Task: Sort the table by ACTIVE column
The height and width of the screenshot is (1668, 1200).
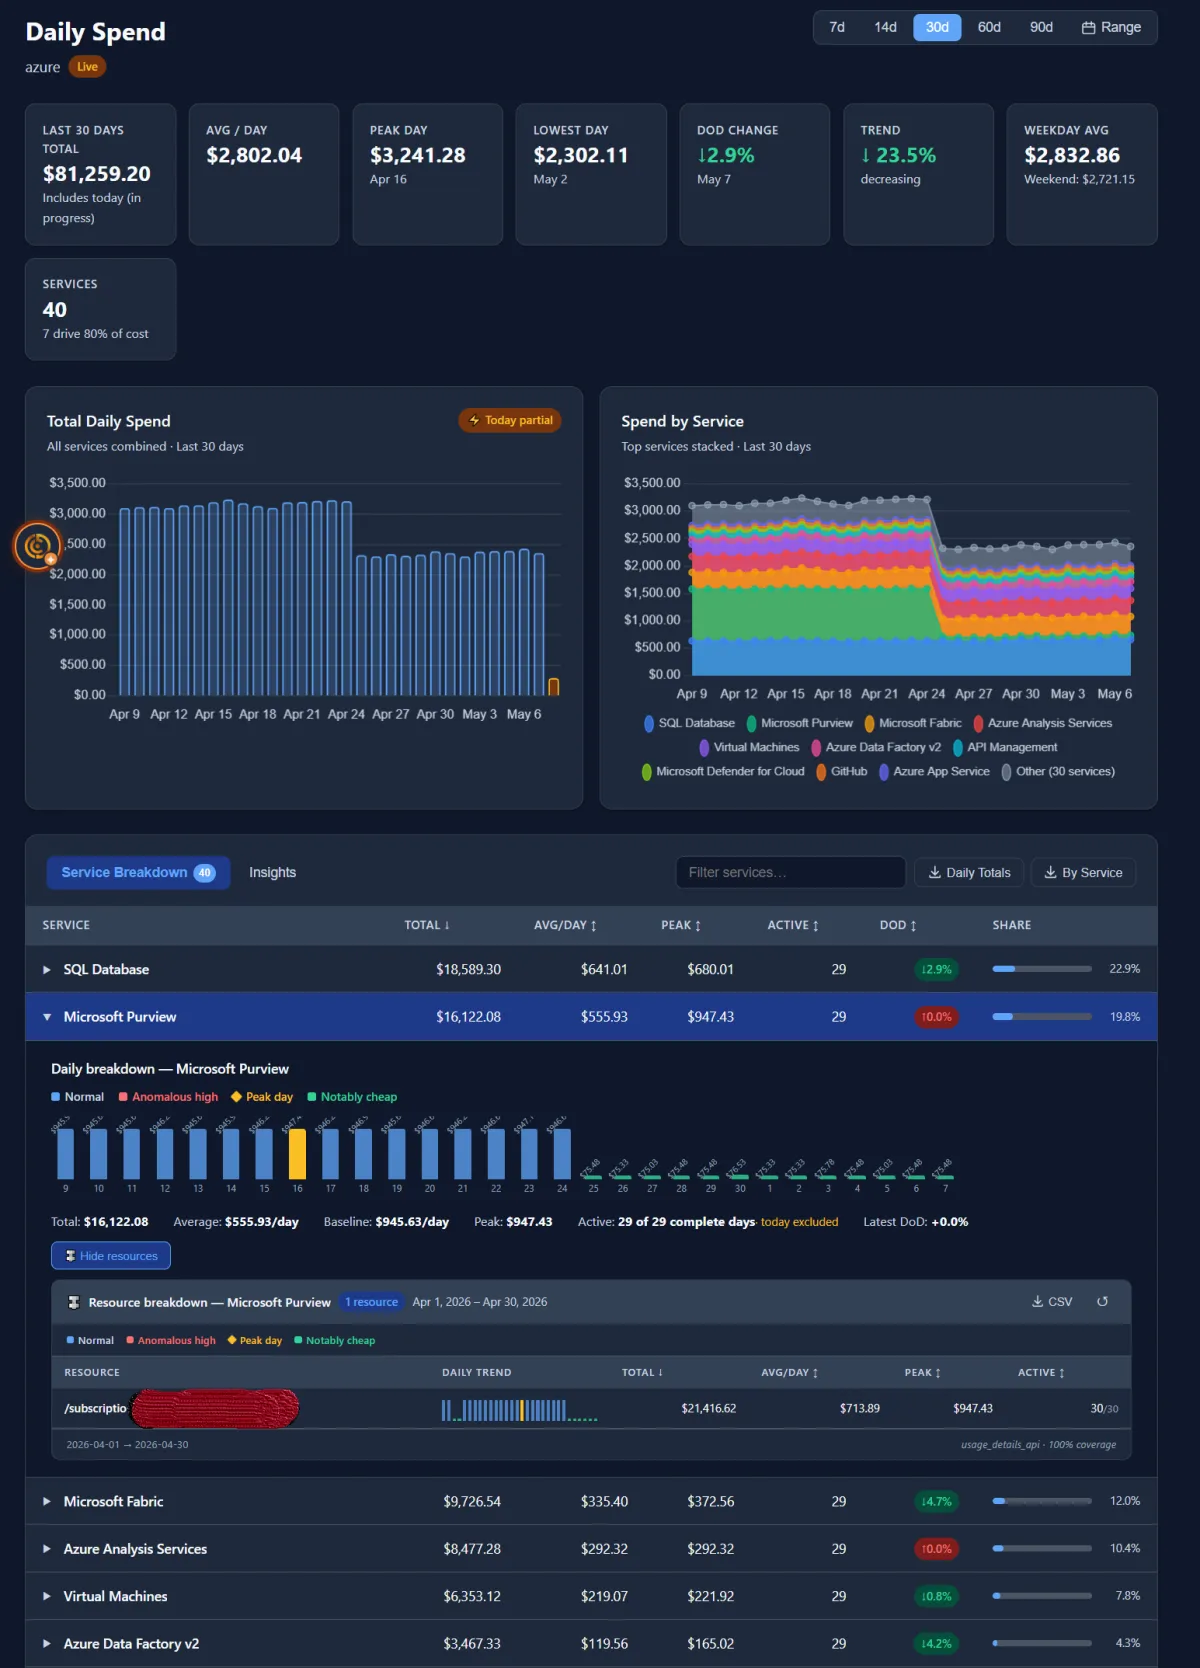Action: point(793,925)
